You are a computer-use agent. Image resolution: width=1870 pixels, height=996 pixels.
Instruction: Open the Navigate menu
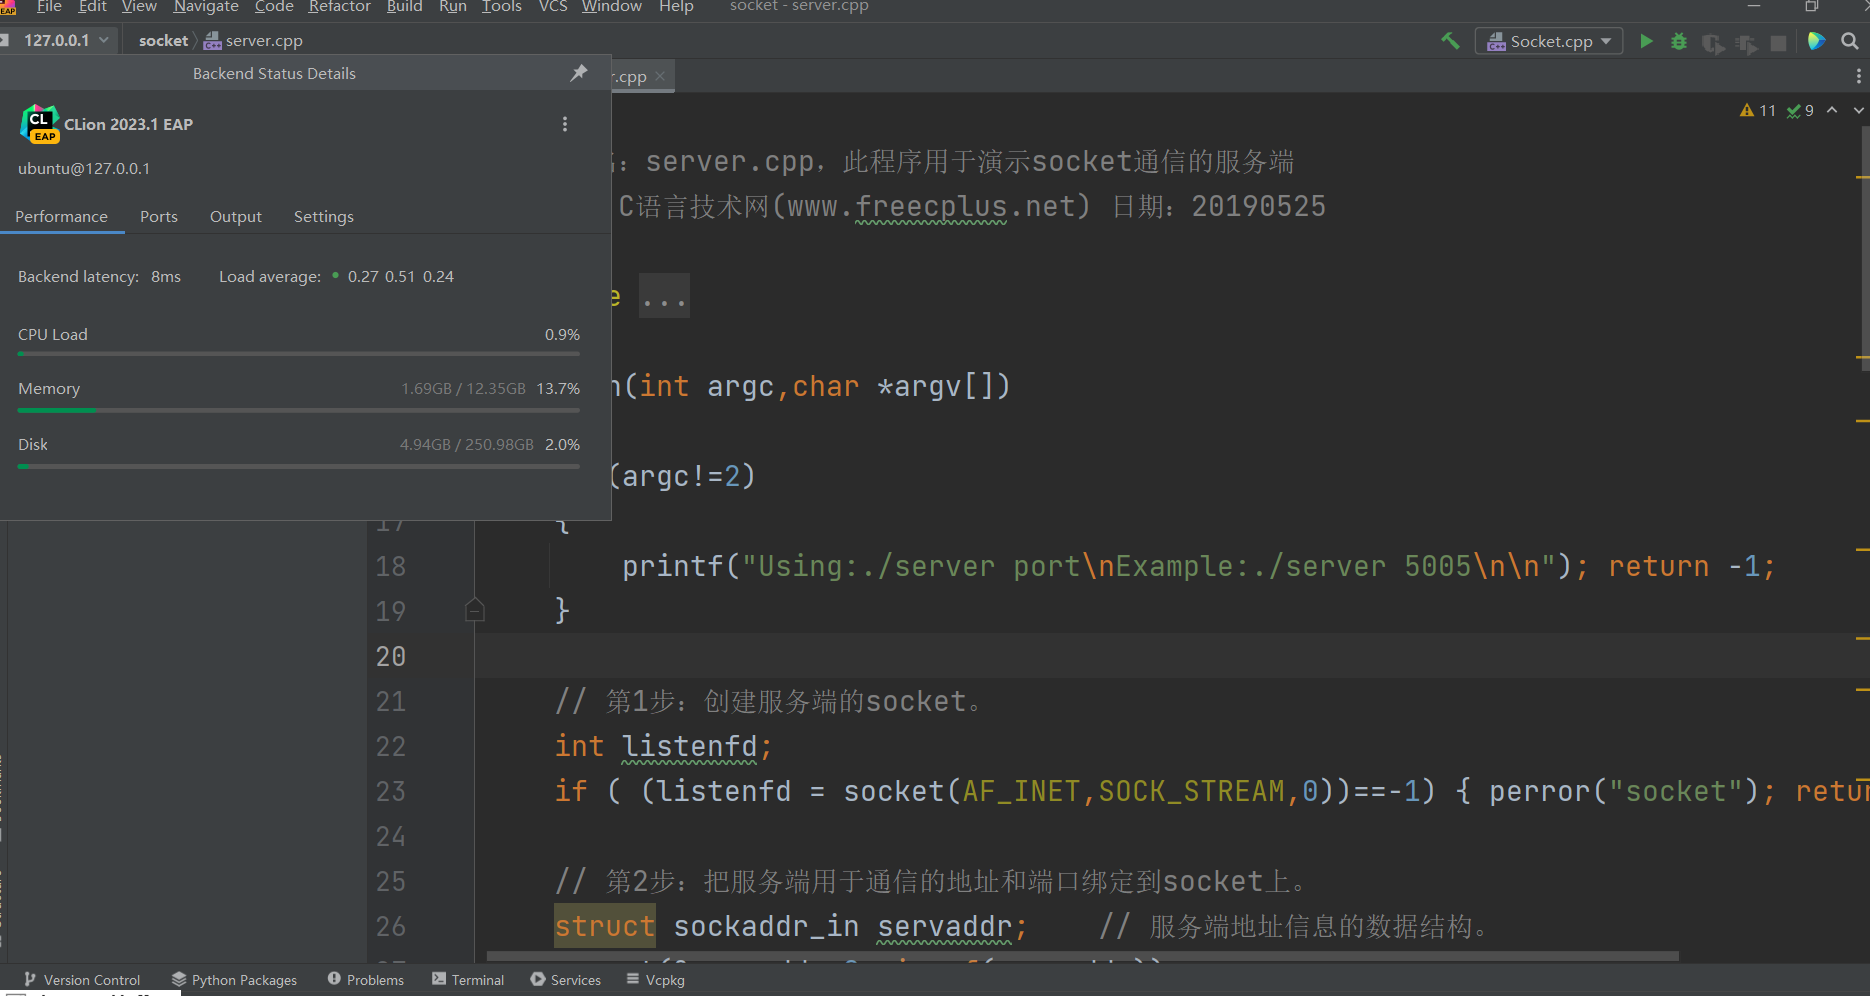click(206, 7)
